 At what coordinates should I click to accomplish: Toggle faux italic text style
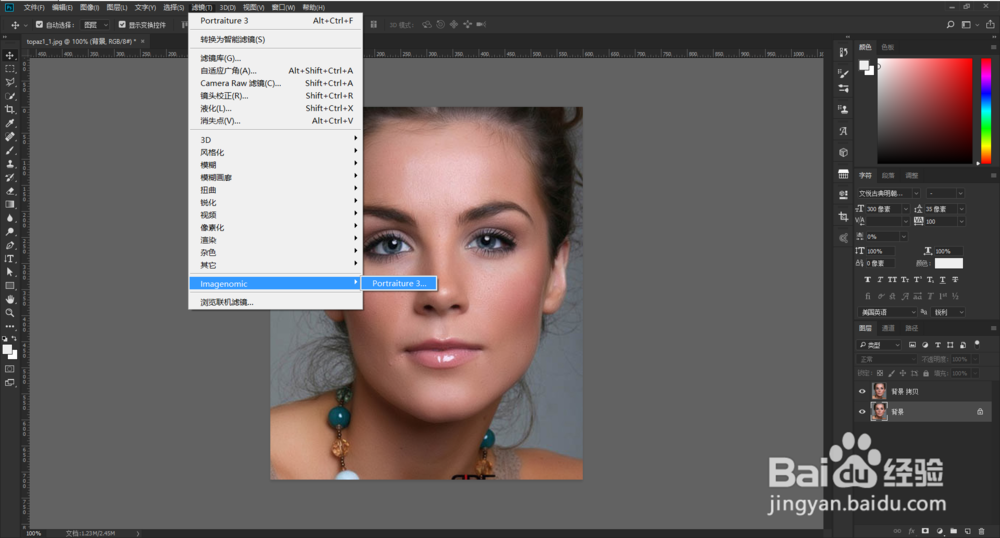880,280
